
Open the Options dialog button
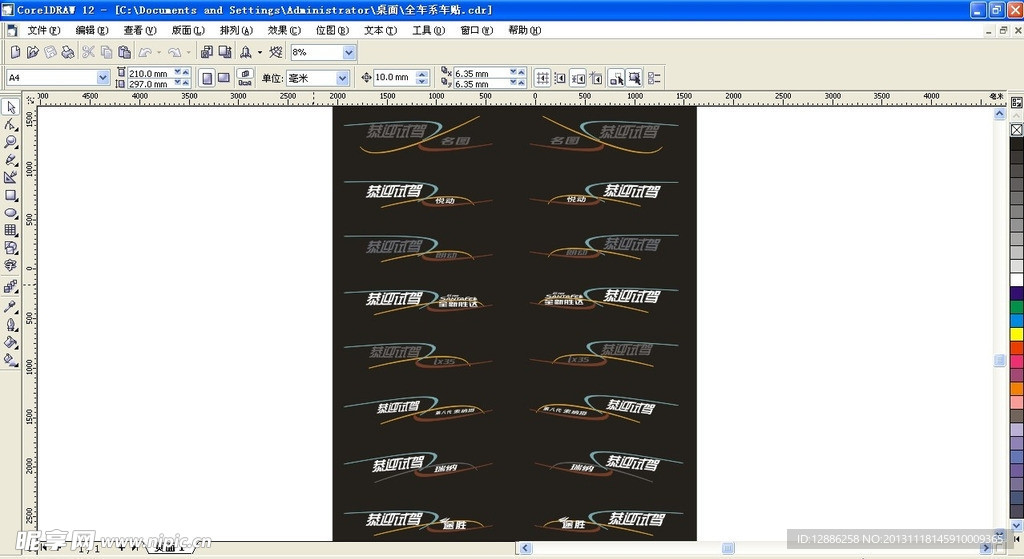tap(654, 78)
